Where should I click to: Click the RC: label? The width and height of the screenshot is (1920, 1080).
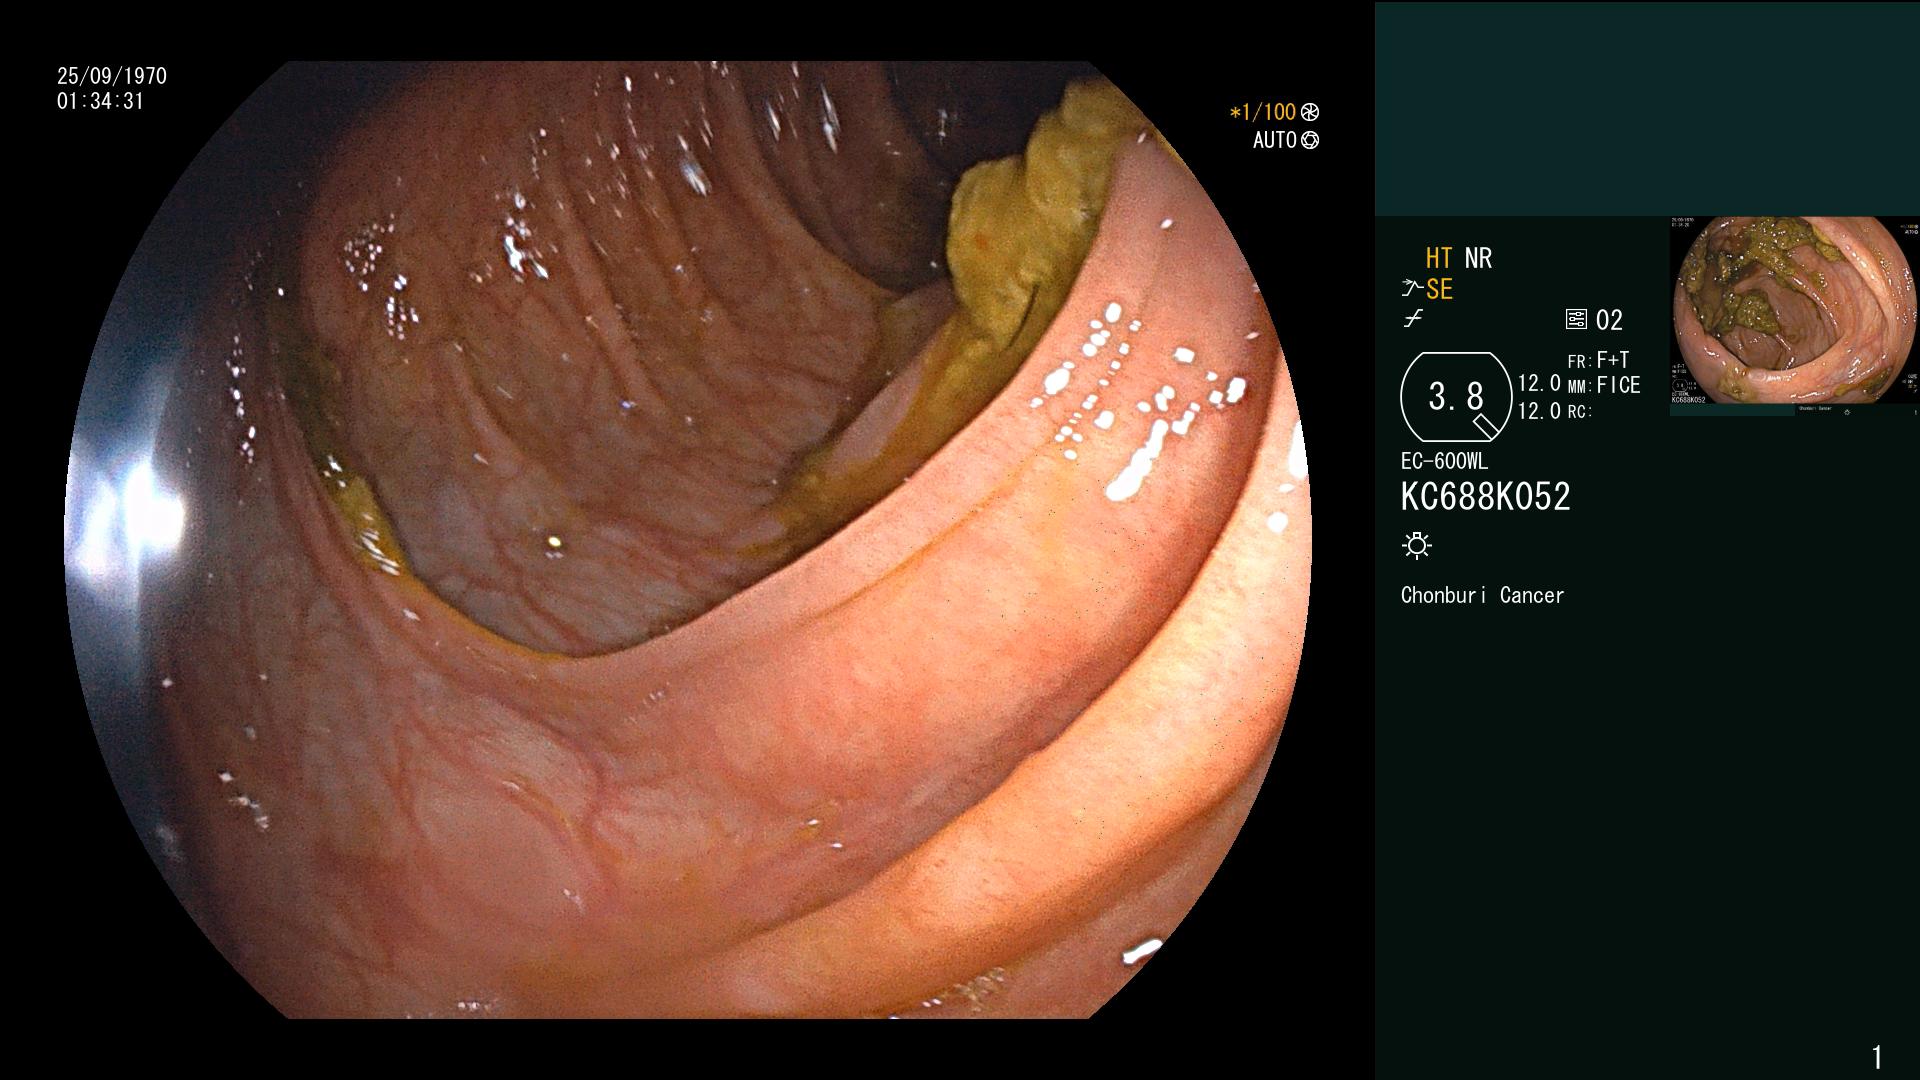(1579, 412)
